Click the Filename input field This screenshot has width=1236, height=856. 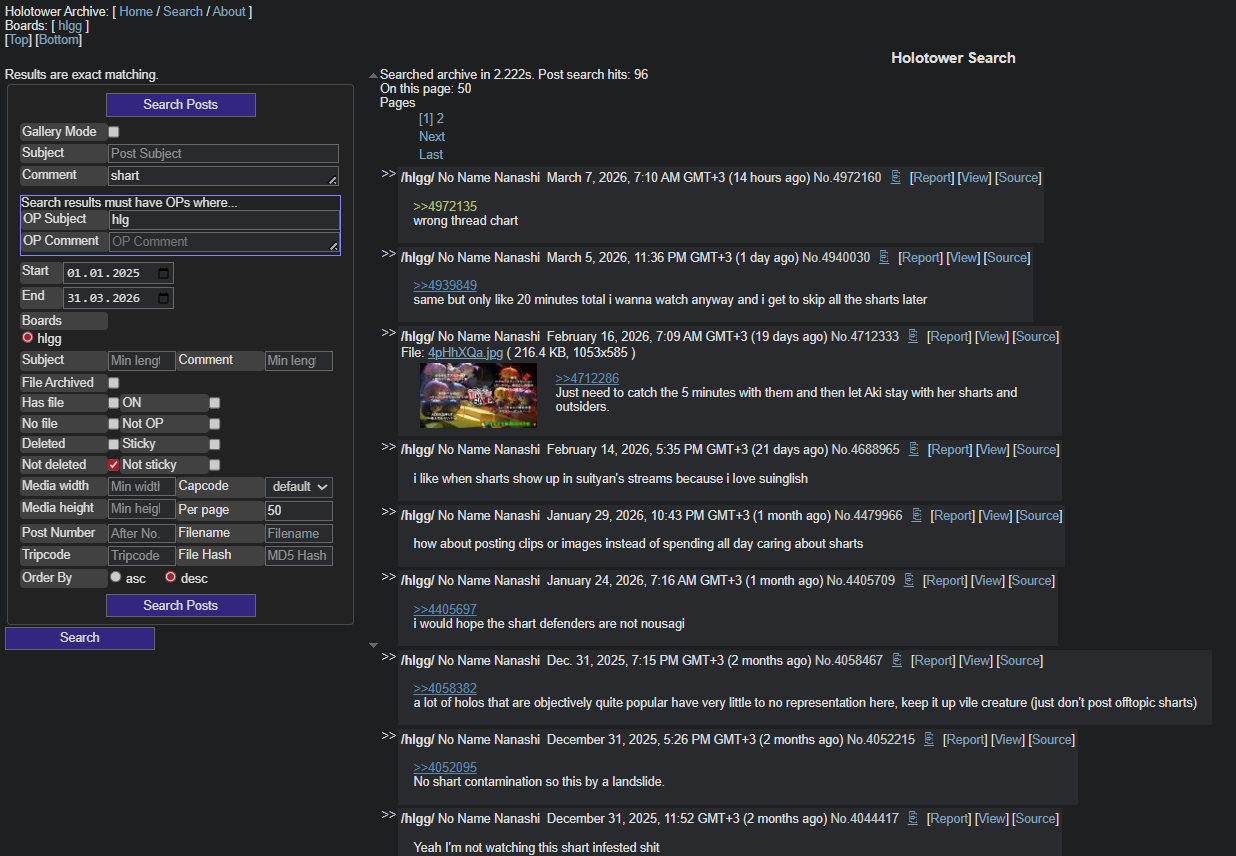(299, 534)
